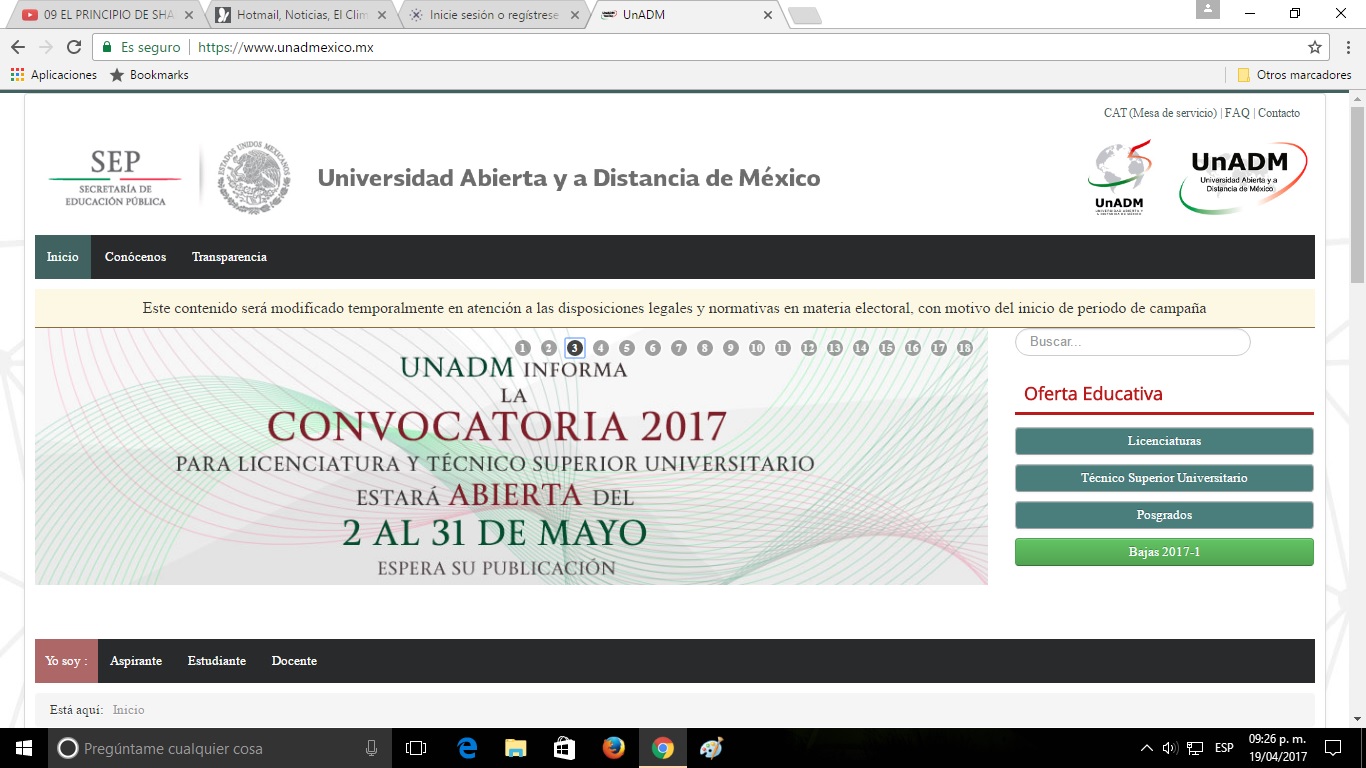The width and height of the screenshot is (1366, 768).
Task: Click the Cortana microphone icon
Action: 372,748
